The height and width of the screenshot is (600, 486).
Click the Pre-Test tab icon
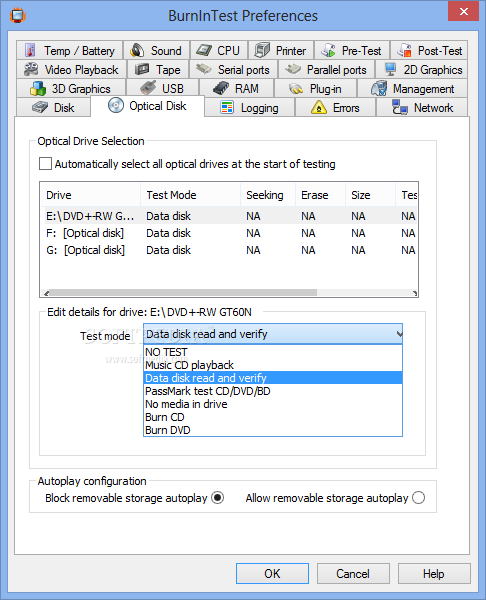[x=328, y=50]
